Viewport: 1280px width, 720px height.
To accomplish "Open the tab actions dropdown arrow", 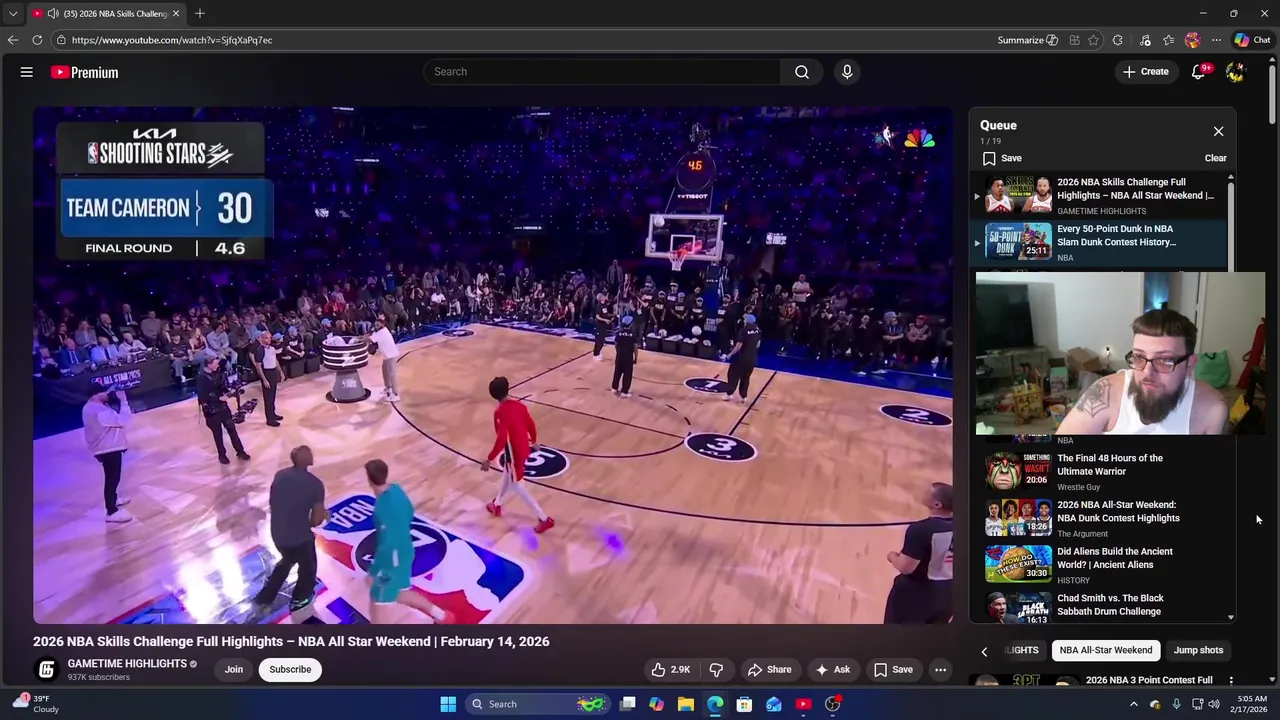I will click(x=12, y=13).
